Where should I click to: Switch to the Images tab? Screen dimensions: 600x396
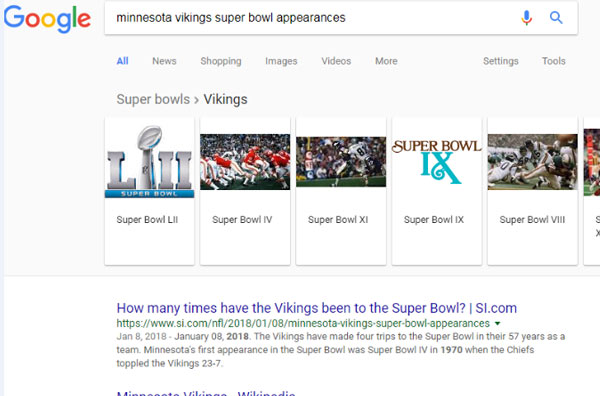281,61
